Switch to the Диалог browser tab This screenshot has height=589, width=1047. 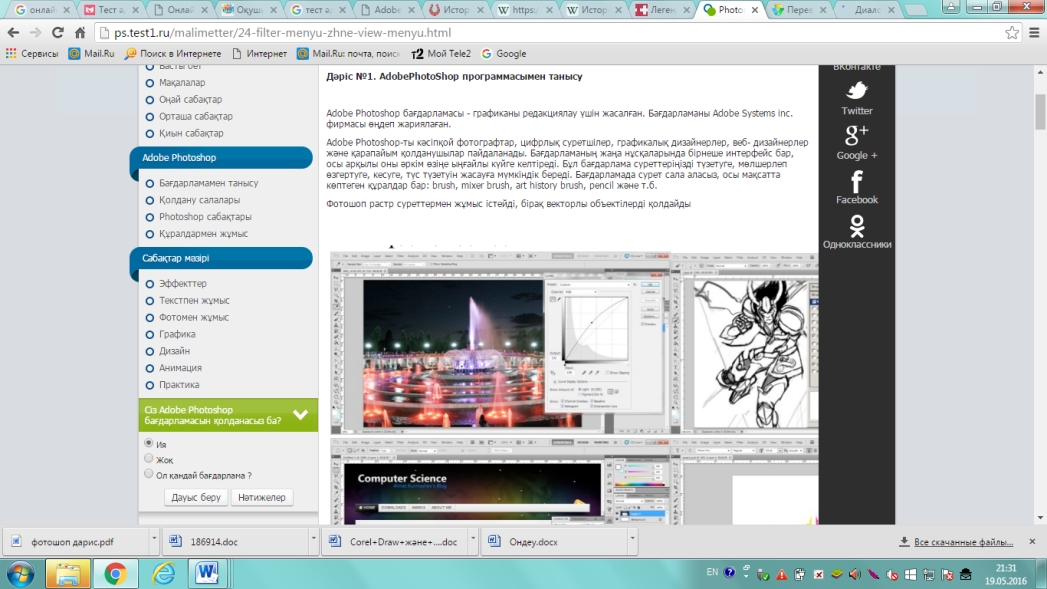coord(867,10)
